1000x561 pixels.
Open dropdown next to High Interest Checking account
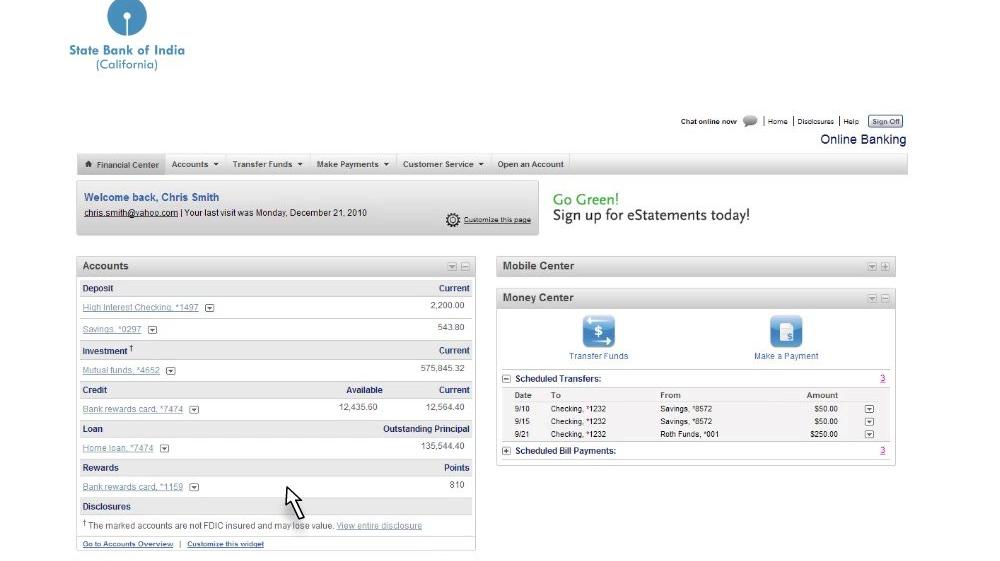210,308
